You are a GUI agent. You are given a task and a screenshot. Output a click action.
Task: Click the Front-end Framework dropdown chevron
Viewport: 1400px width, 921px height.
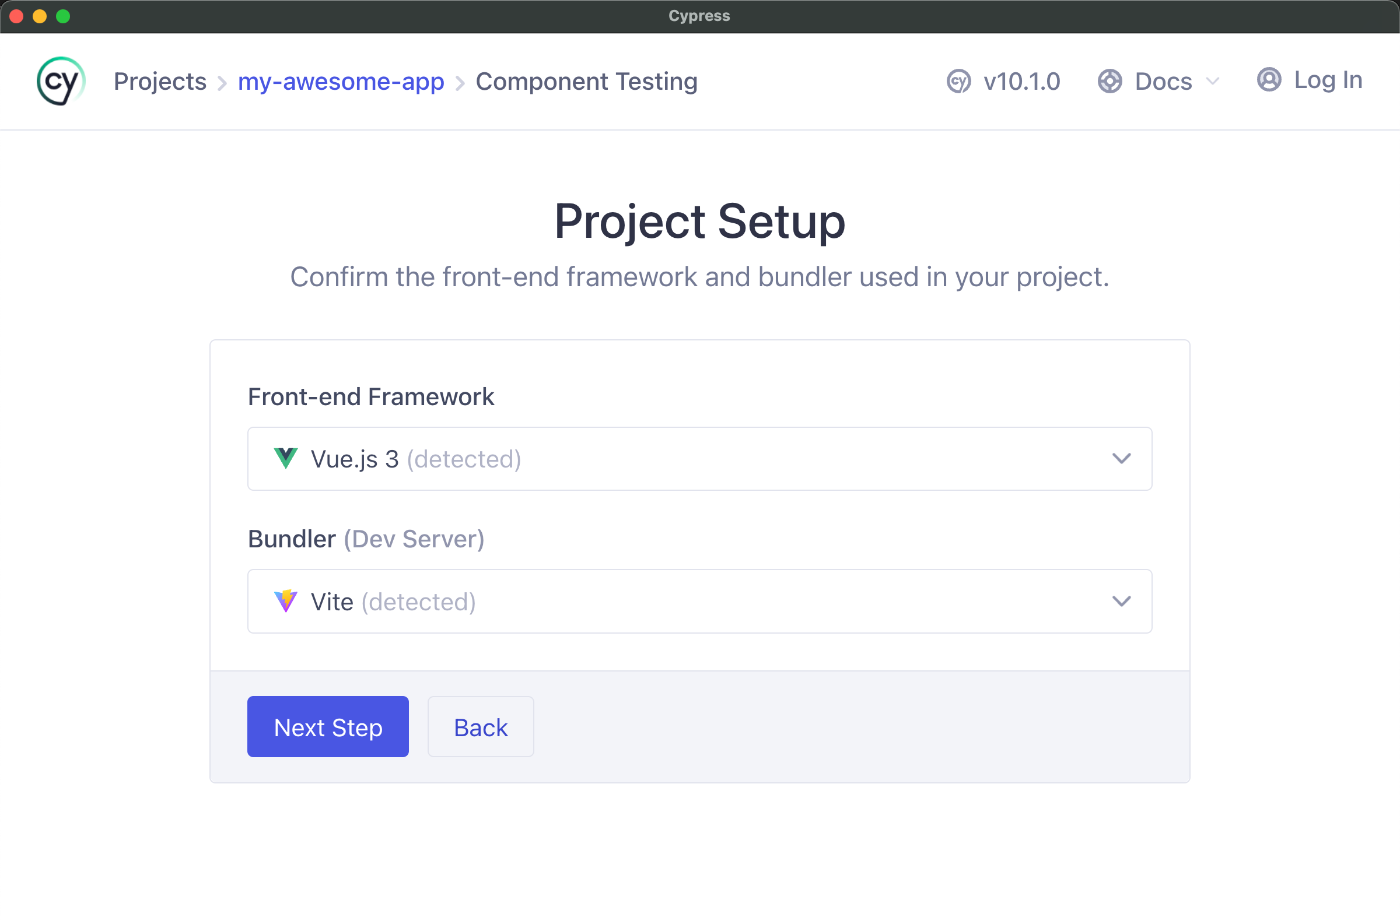(x=1121, y=459)
